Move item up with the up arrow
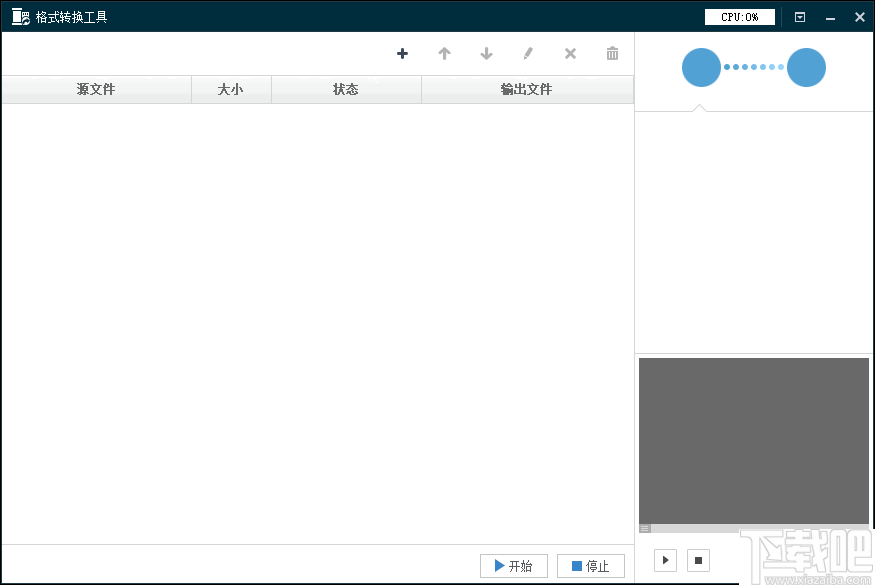 click(x=444, y=54)
